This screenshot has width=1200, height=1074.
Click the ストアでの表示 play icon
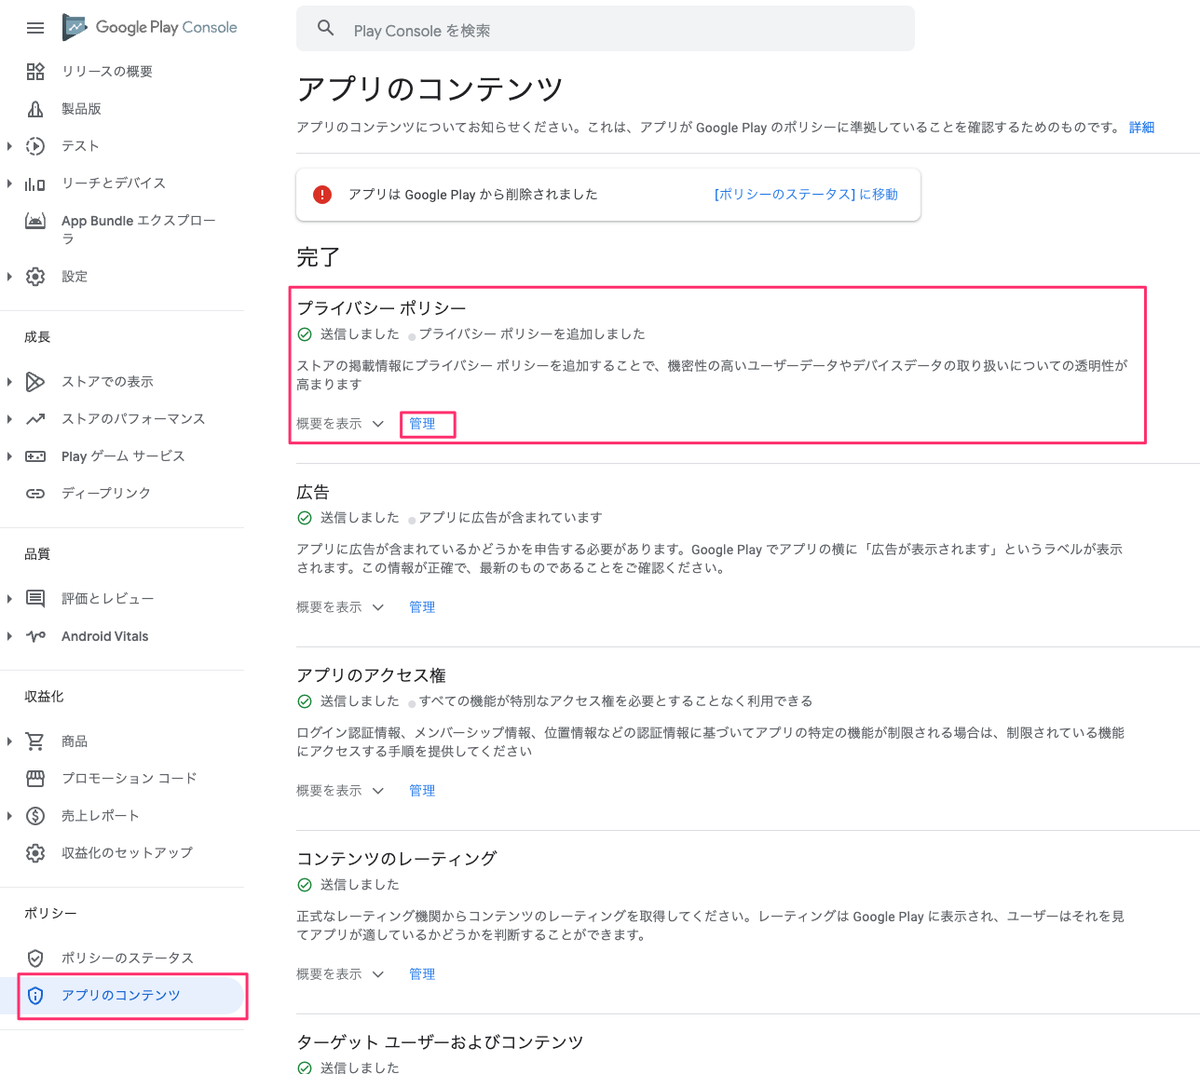[x=35, y=382]
